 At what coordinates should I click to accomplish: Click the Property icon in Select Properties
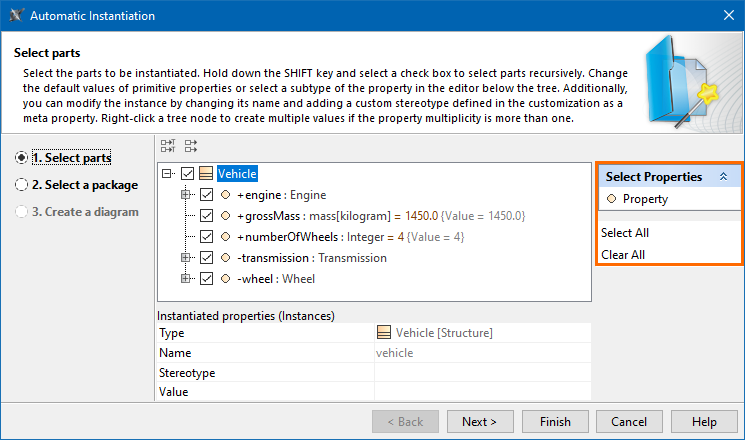tap(611, 199)
